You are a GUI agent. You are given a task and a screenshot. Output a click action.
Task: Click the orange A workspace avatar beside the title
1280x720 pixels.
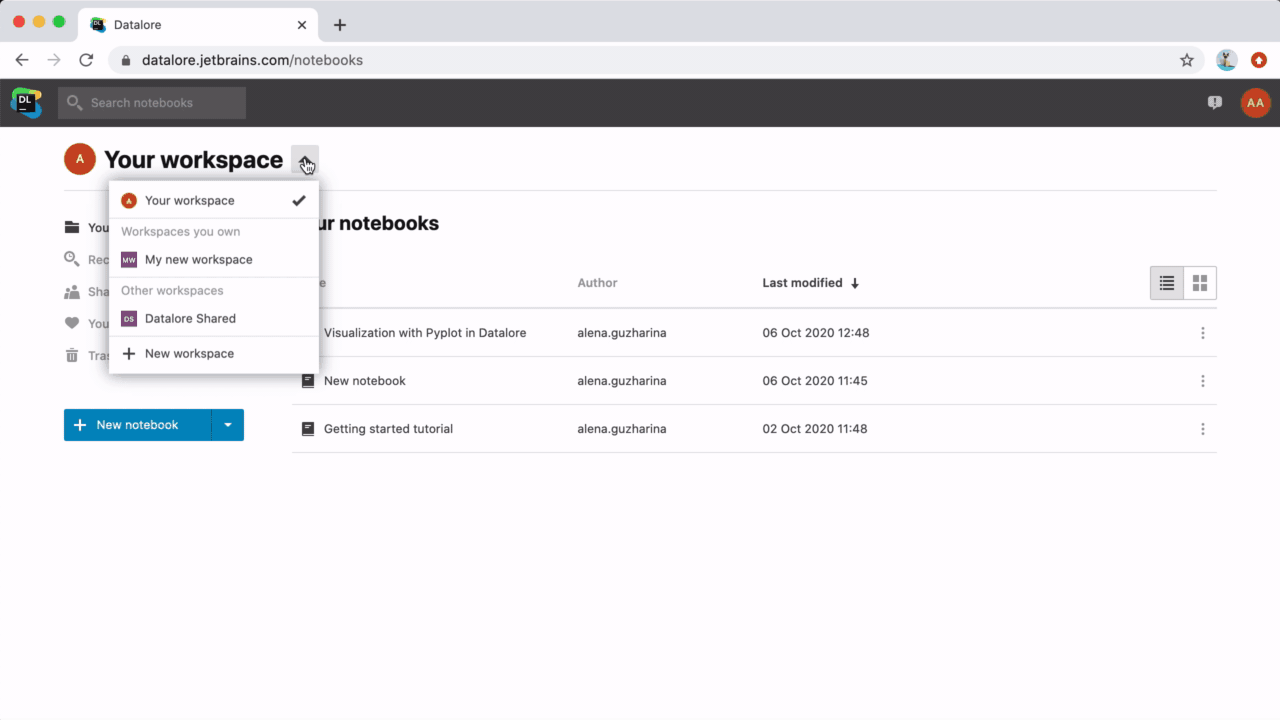point(80,159)
